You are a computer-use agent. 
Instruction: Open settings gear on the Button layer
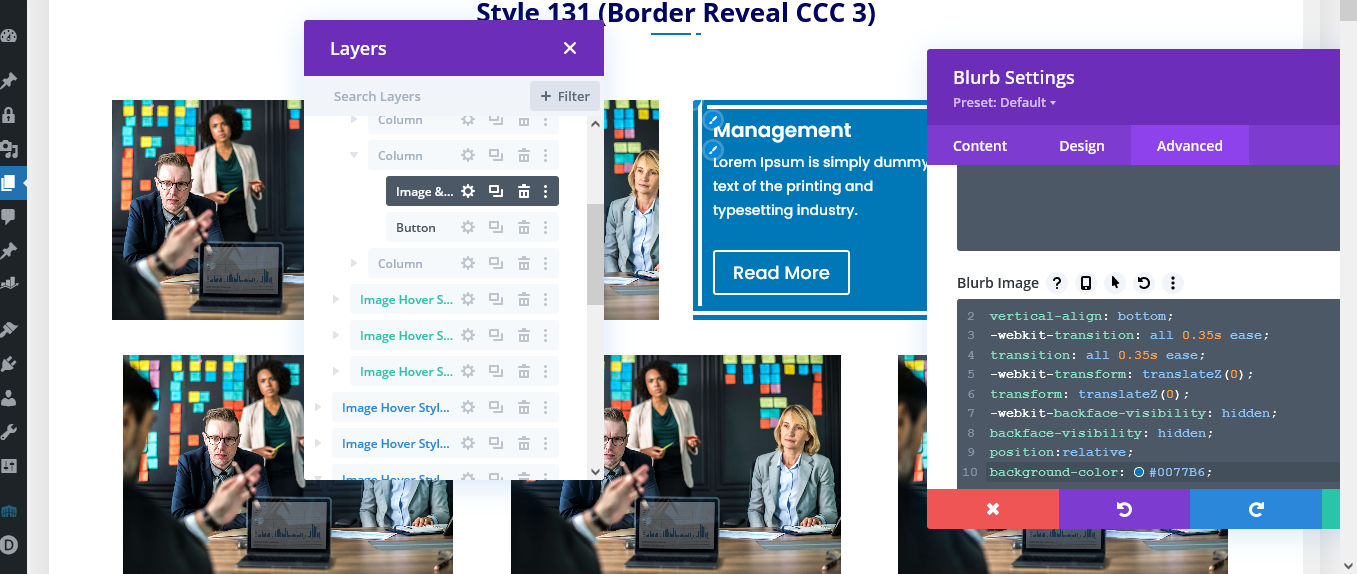(x=467, y=227)
